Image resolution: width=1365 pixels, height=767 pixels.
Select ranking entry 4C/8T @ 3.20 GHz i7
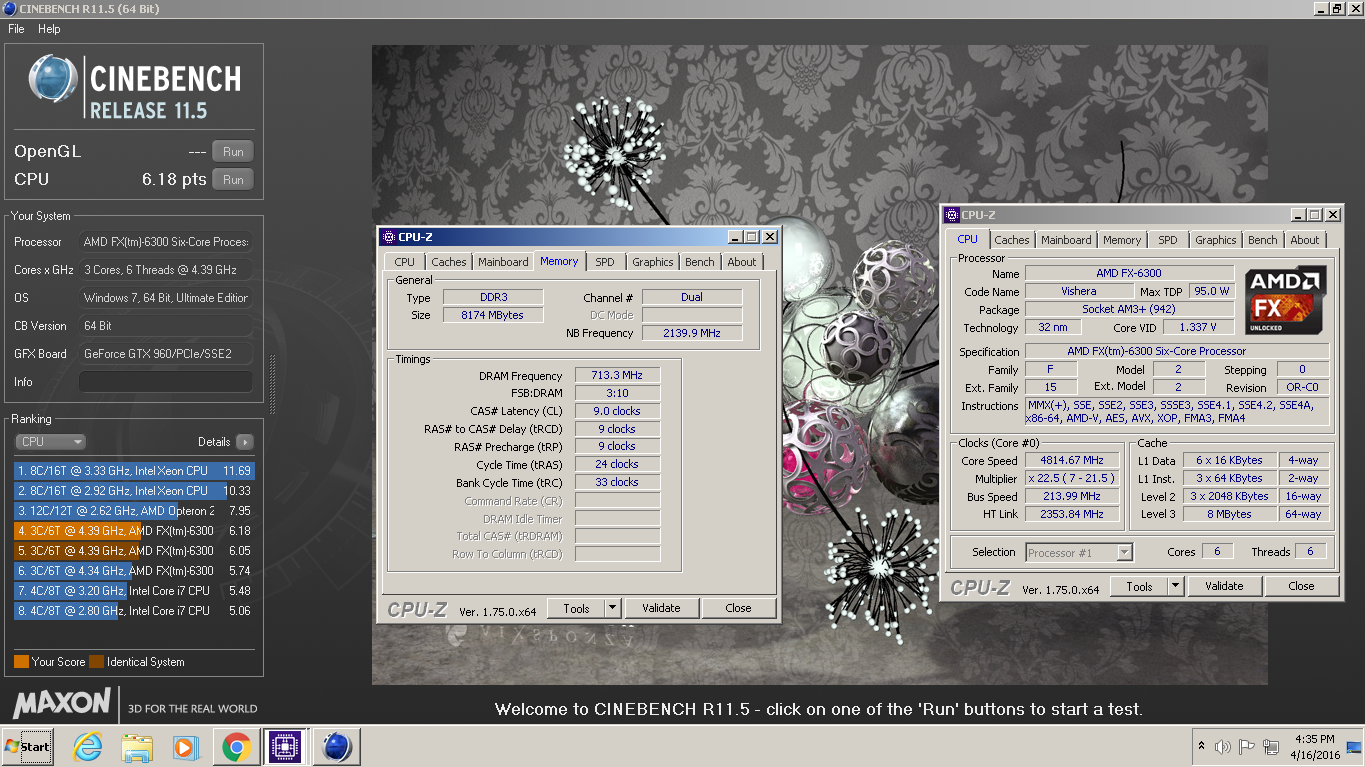click(134, 591)
